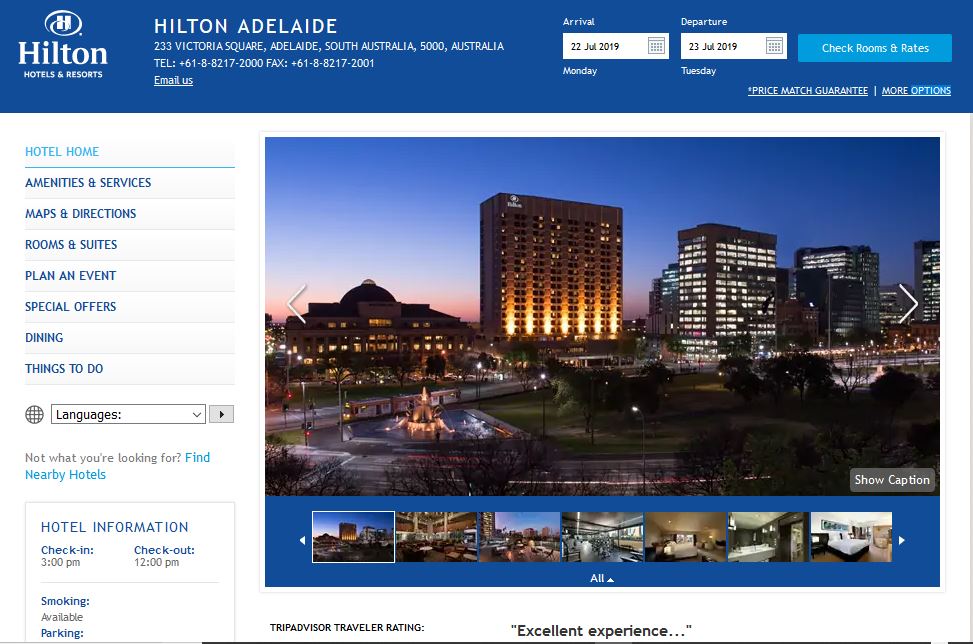The height and width of the screenshot is (644, 973).
Task: Select the hotel exterior night thumbnail
Action: (x=353, y=537)
